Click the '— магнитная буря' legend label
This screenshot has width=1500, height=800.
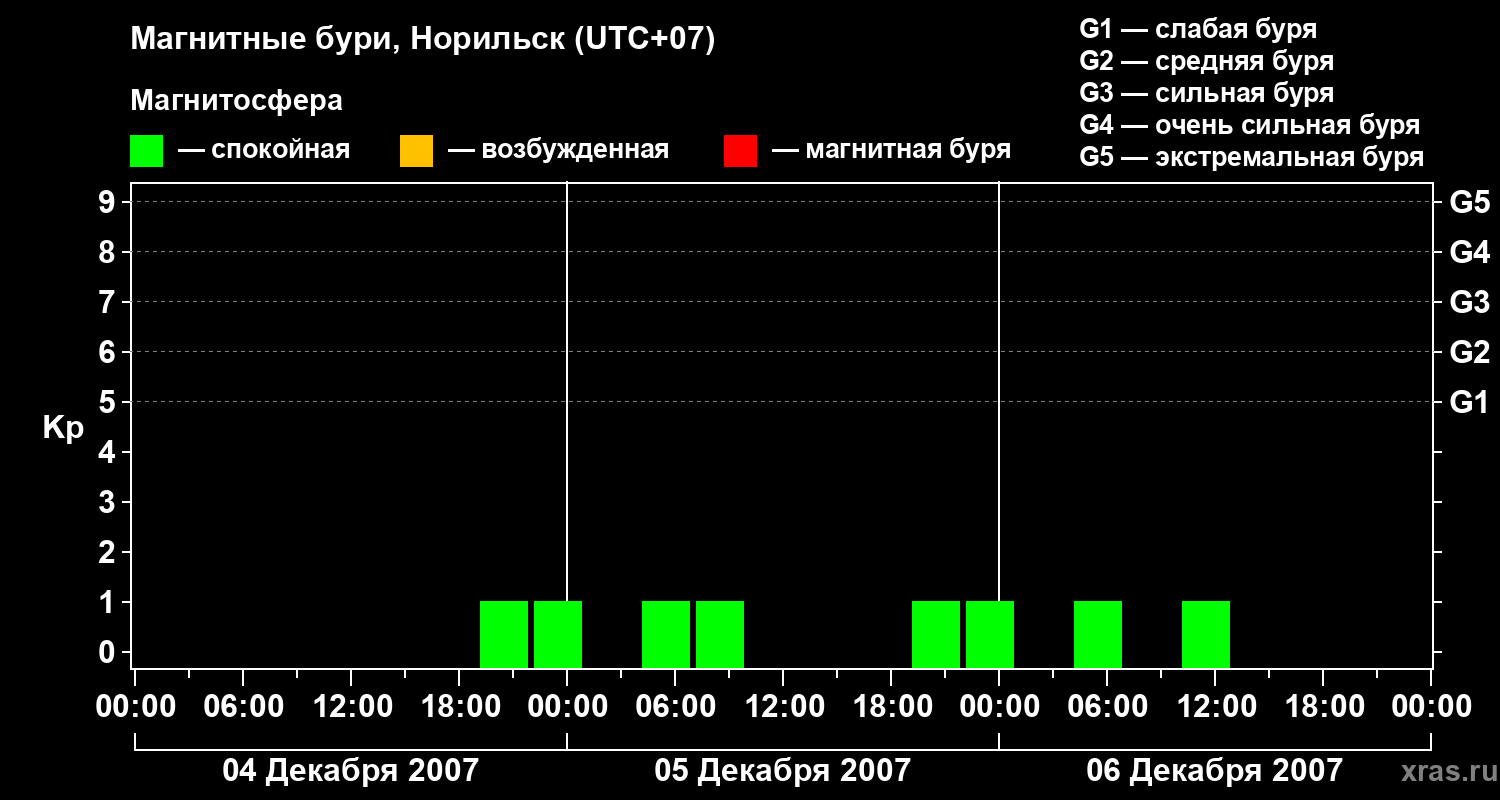(891, 151)
